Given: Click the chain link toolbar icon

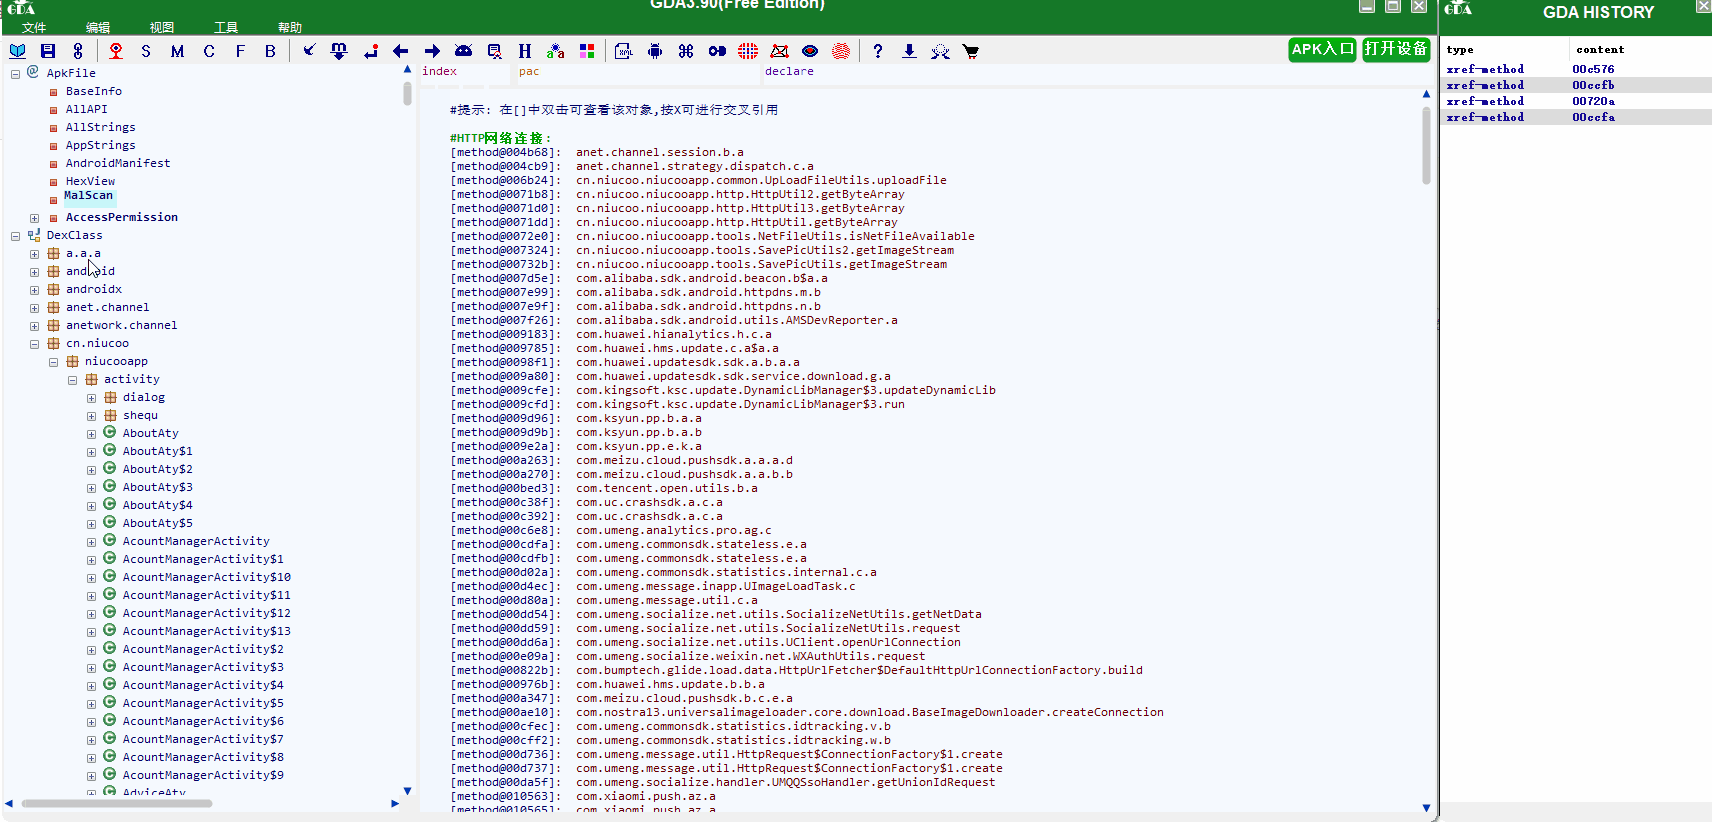Looking at the screenshot, I should [78, 51].
